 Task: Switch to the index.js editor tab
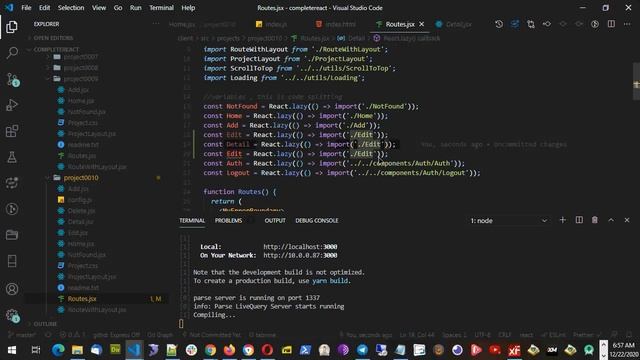271,24
